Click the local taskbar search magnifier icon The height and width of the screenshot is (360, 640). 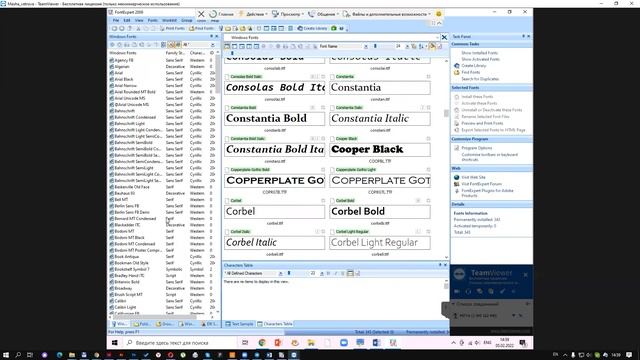pos(18,355)
